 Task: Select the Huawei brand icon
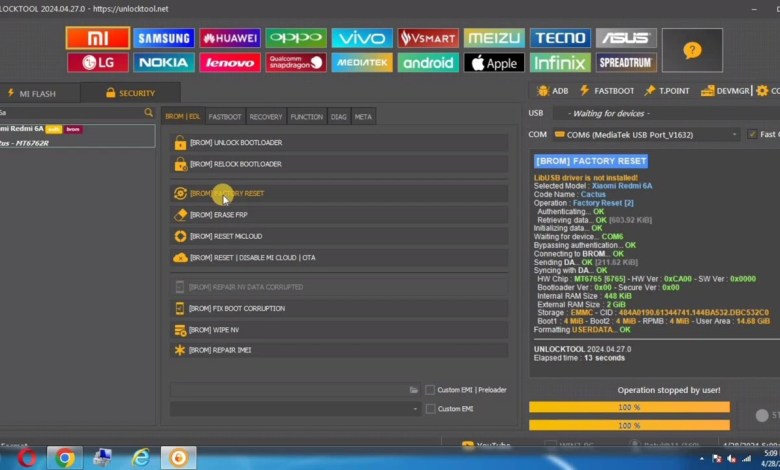230,38
